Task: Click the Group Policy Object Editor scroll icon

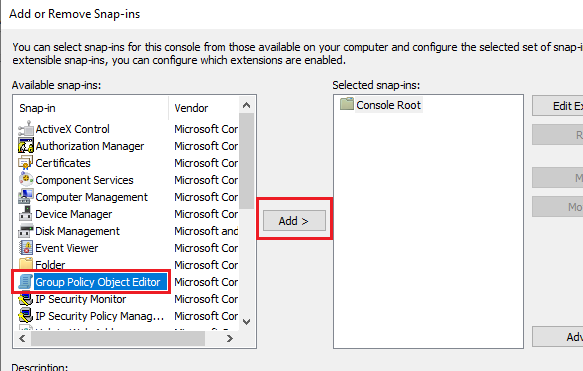Action: pos(26,282)
